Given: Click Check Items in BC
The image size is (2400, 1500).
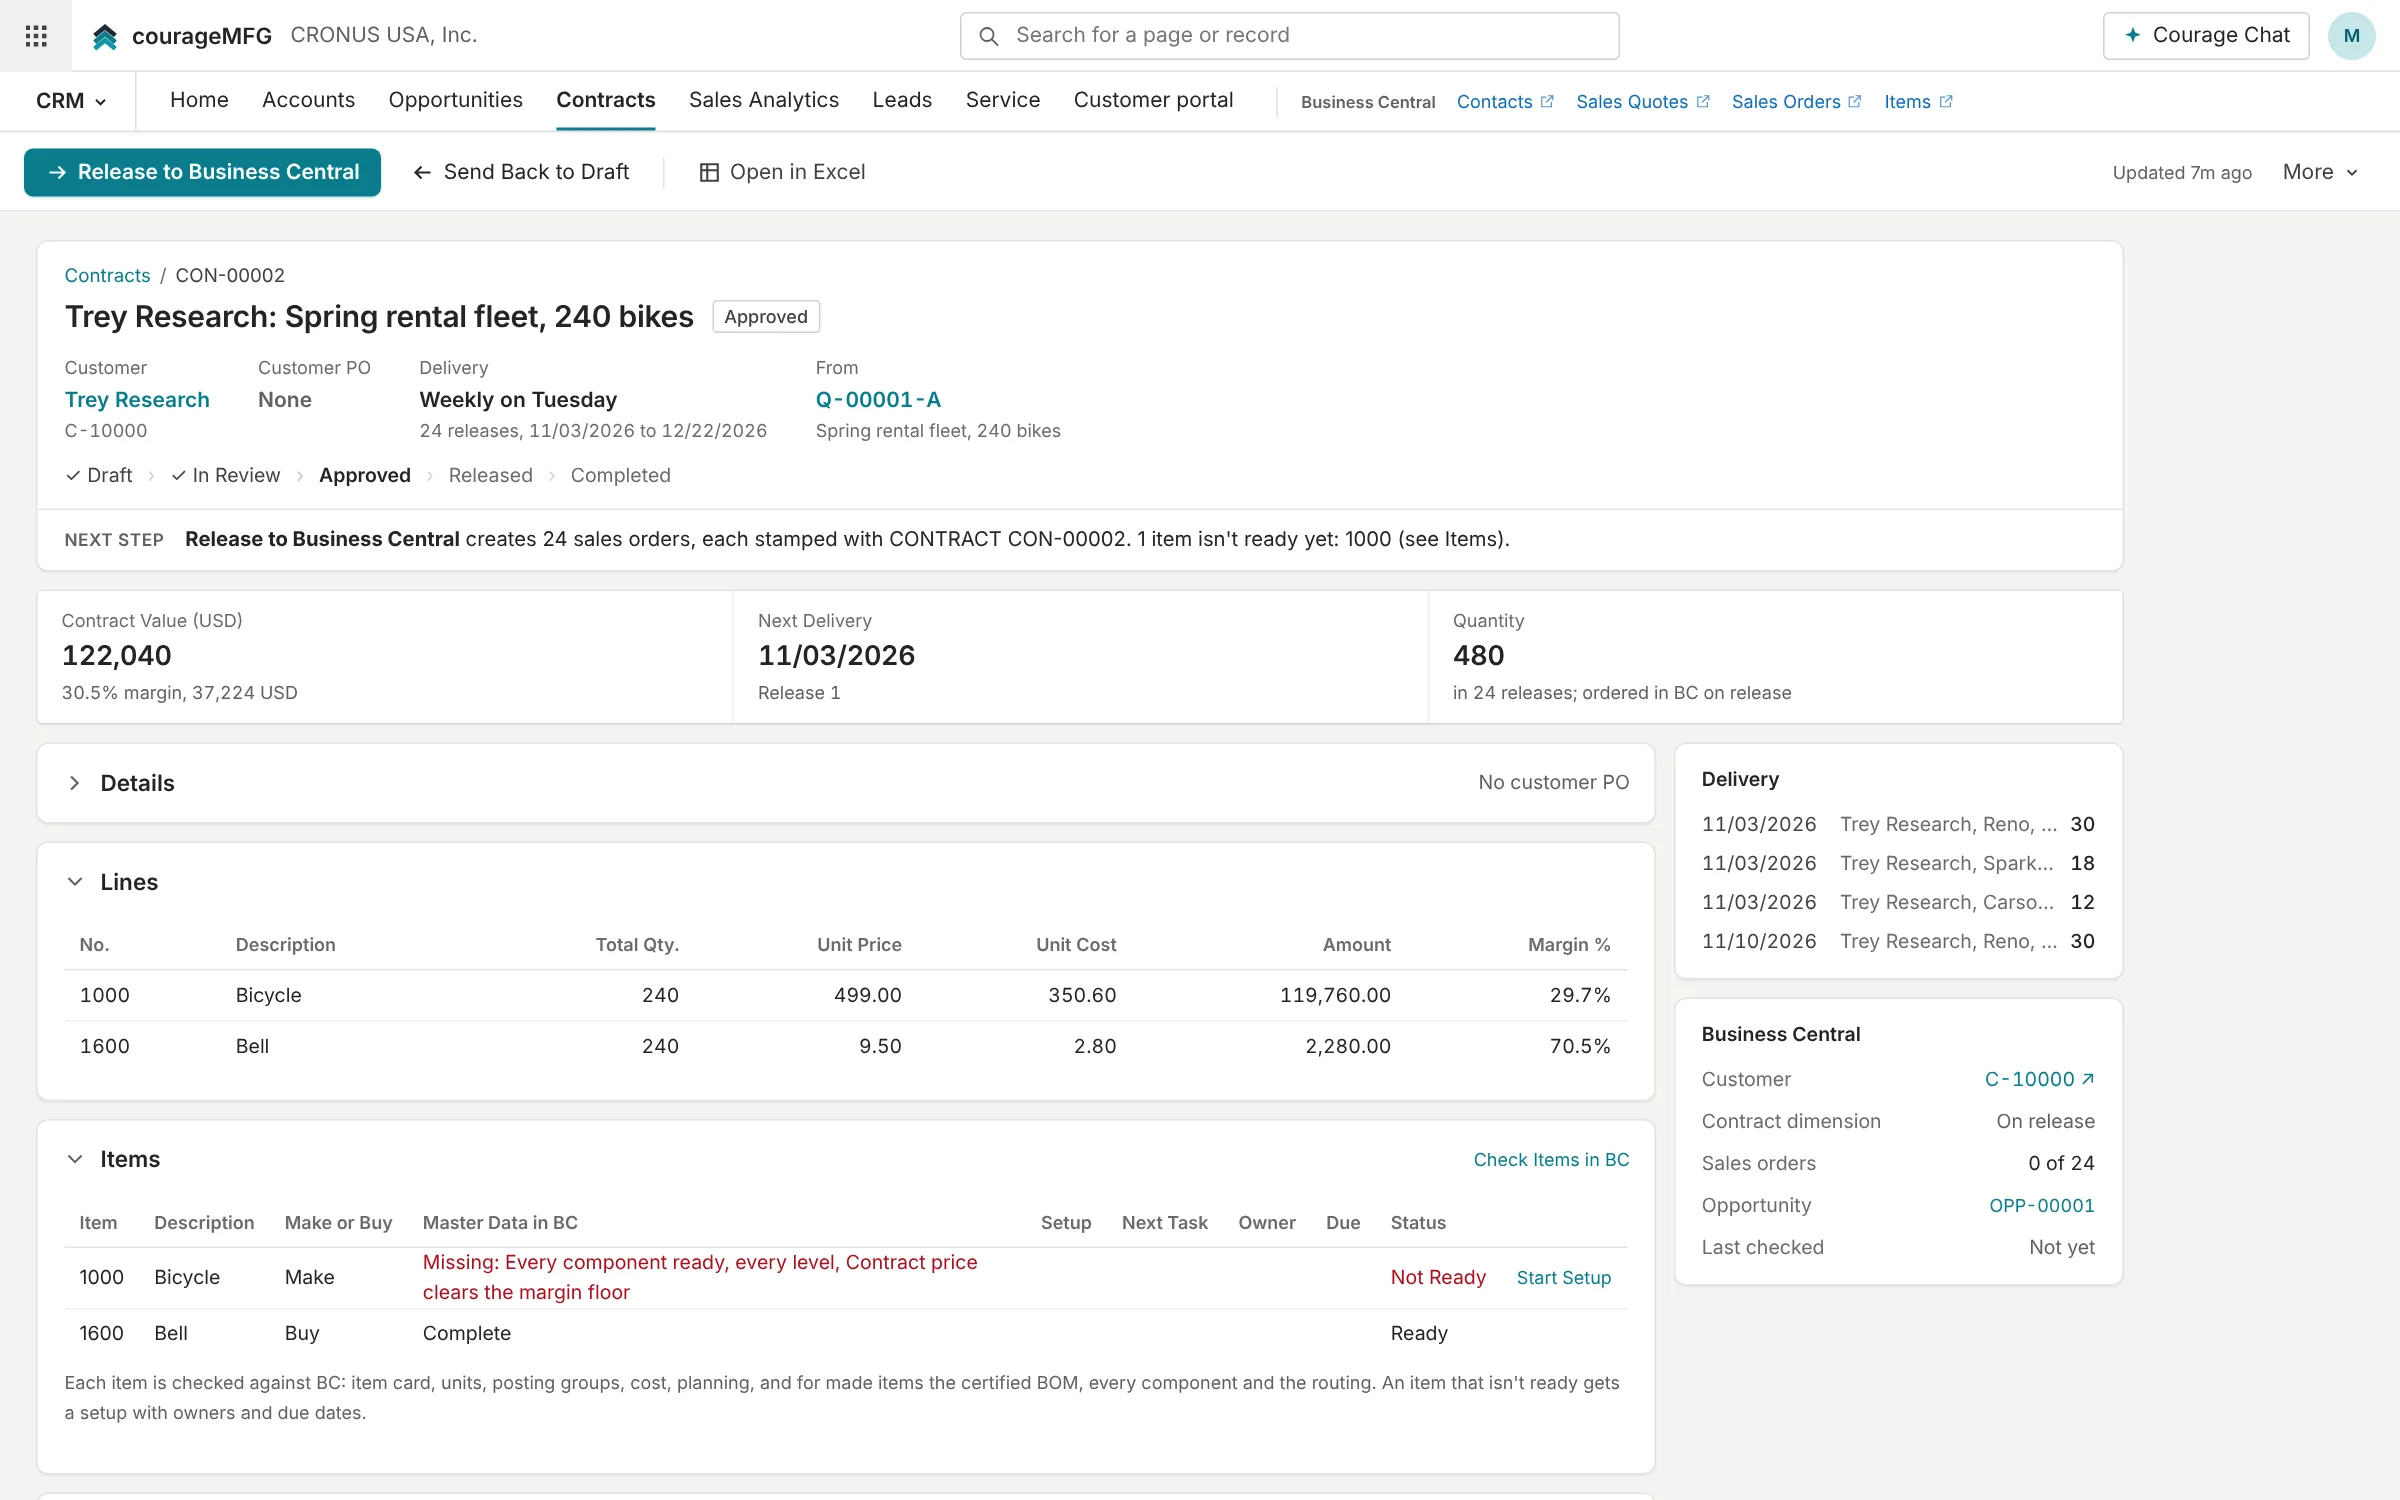Looking at the screenshot, I should (x=1551, y=1160).
